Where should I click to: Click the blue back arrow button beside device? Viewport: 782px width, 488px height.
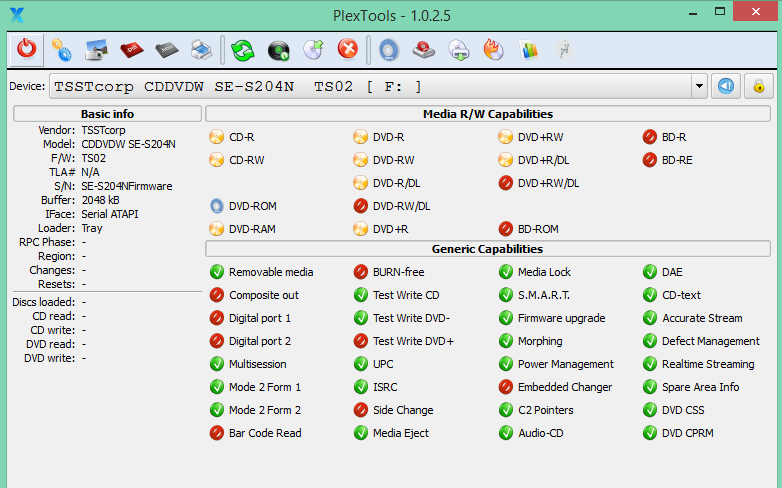(x=726, y=86)
